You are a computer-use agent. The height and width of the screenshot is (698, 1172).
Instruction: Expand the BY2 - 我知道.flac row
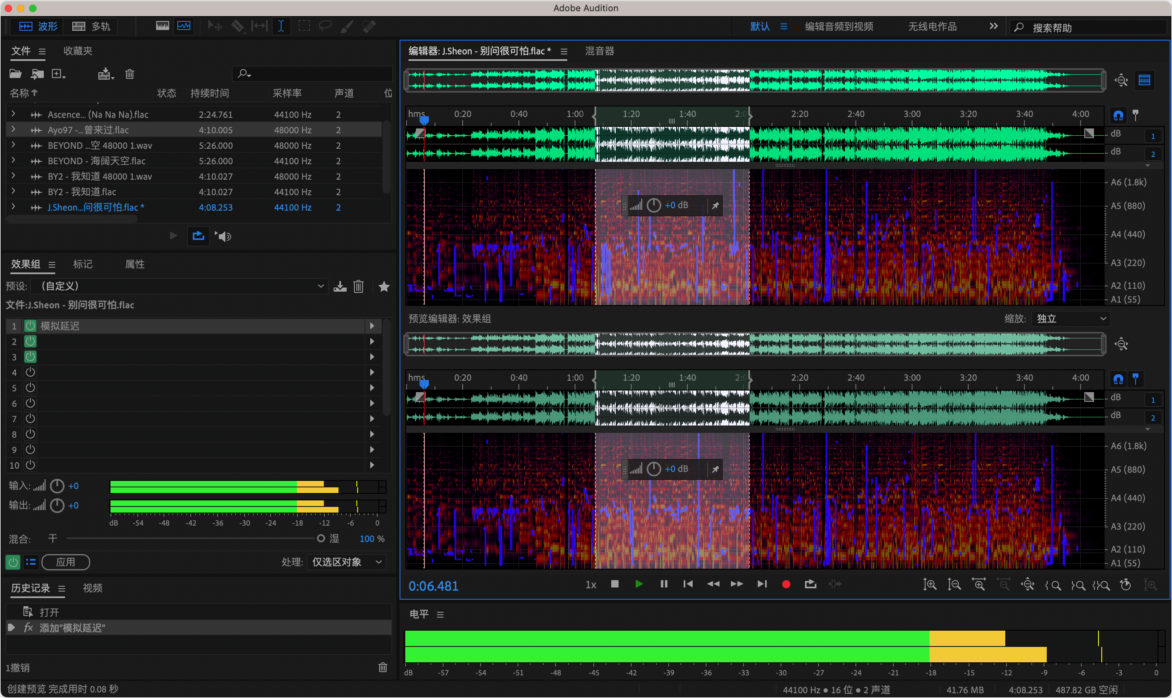coord(13,192)
